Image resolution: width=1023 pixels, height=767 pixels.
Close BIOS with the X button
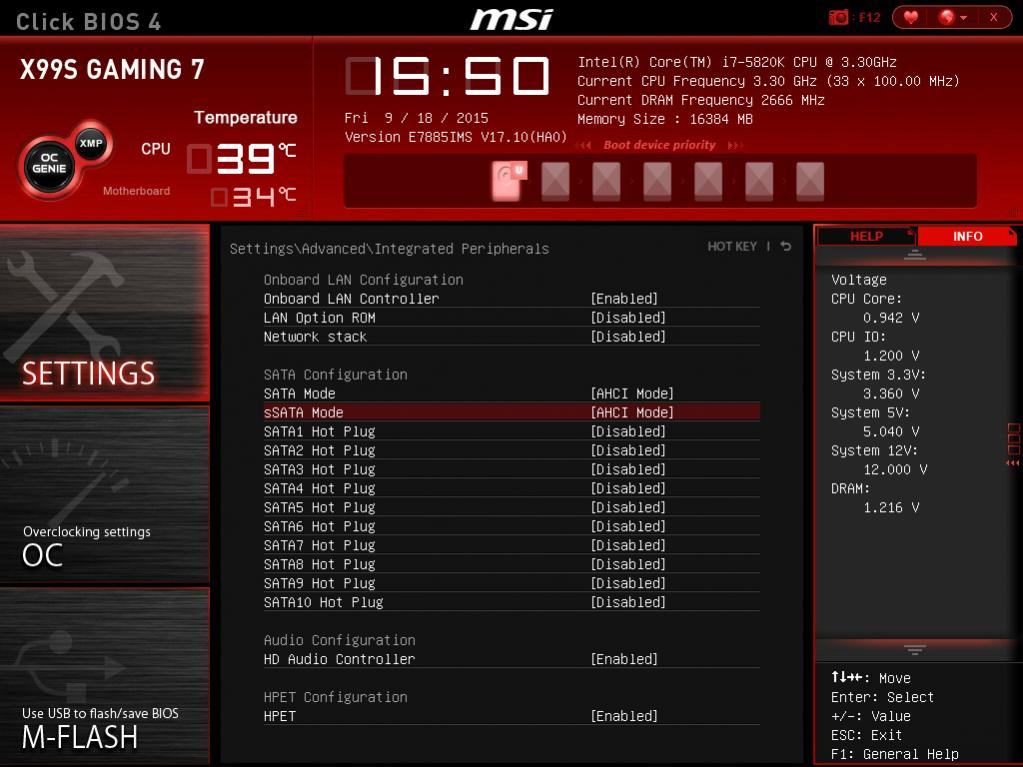tap(993, 18)
